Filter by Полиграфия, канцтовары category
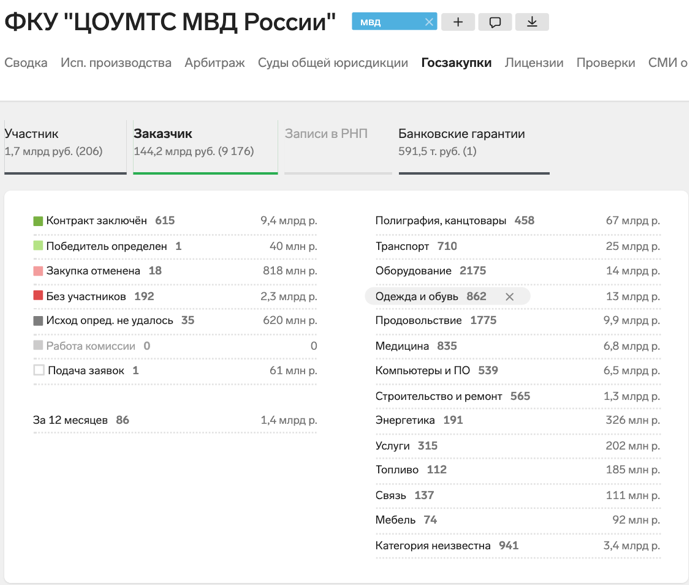The width and height of the screenshot is (689, 585). pos(518,221)
